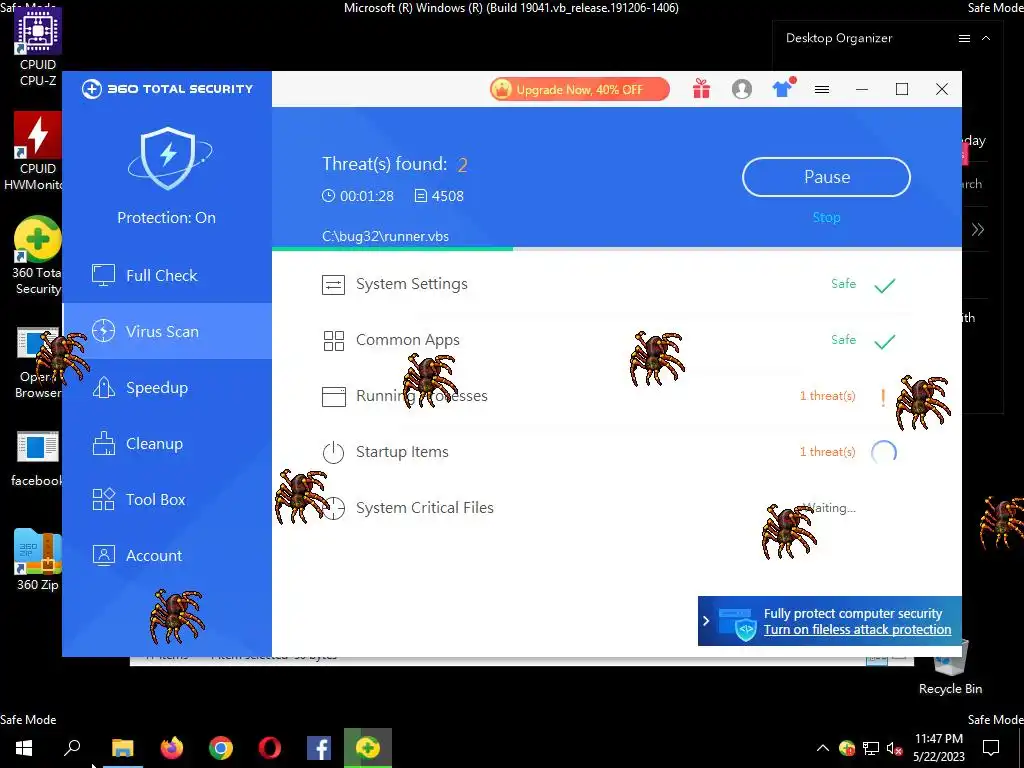The image size is (1024, 768).
Task: Open Desktop Organizer menu icon
Action: [x=964, y=39]
